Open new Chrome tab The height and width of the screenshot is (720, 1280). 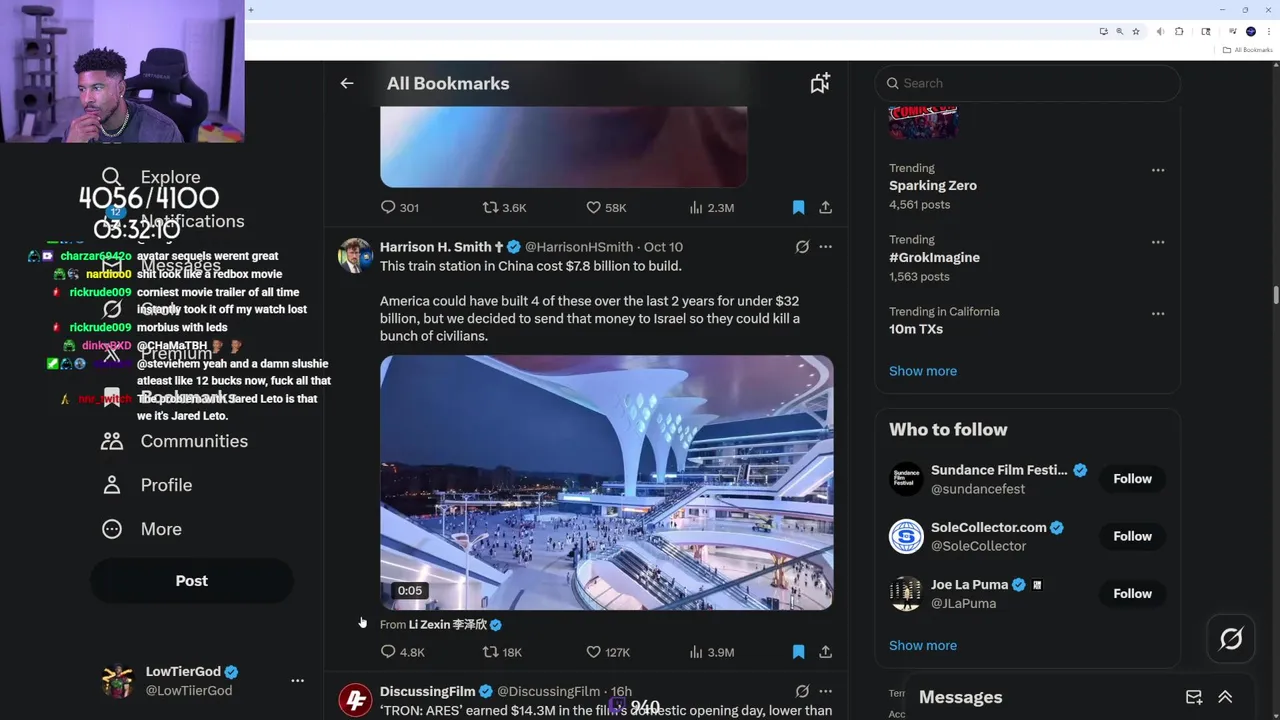click(251, 10)
